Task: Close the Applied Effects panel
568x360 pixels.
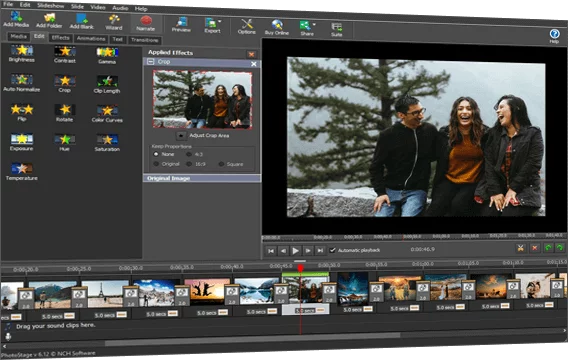Action: point(251,54)
